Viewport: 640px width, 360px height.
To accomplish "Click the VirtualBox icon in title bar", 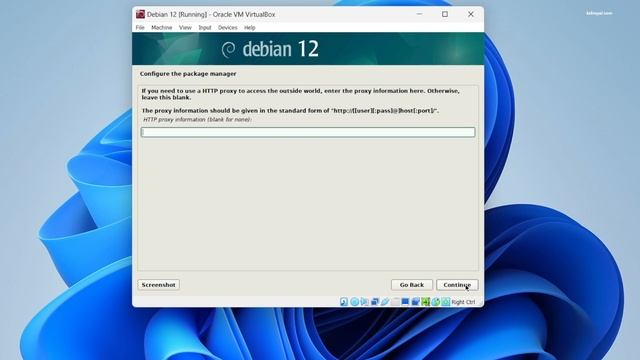I will click(x=140, y=14).
